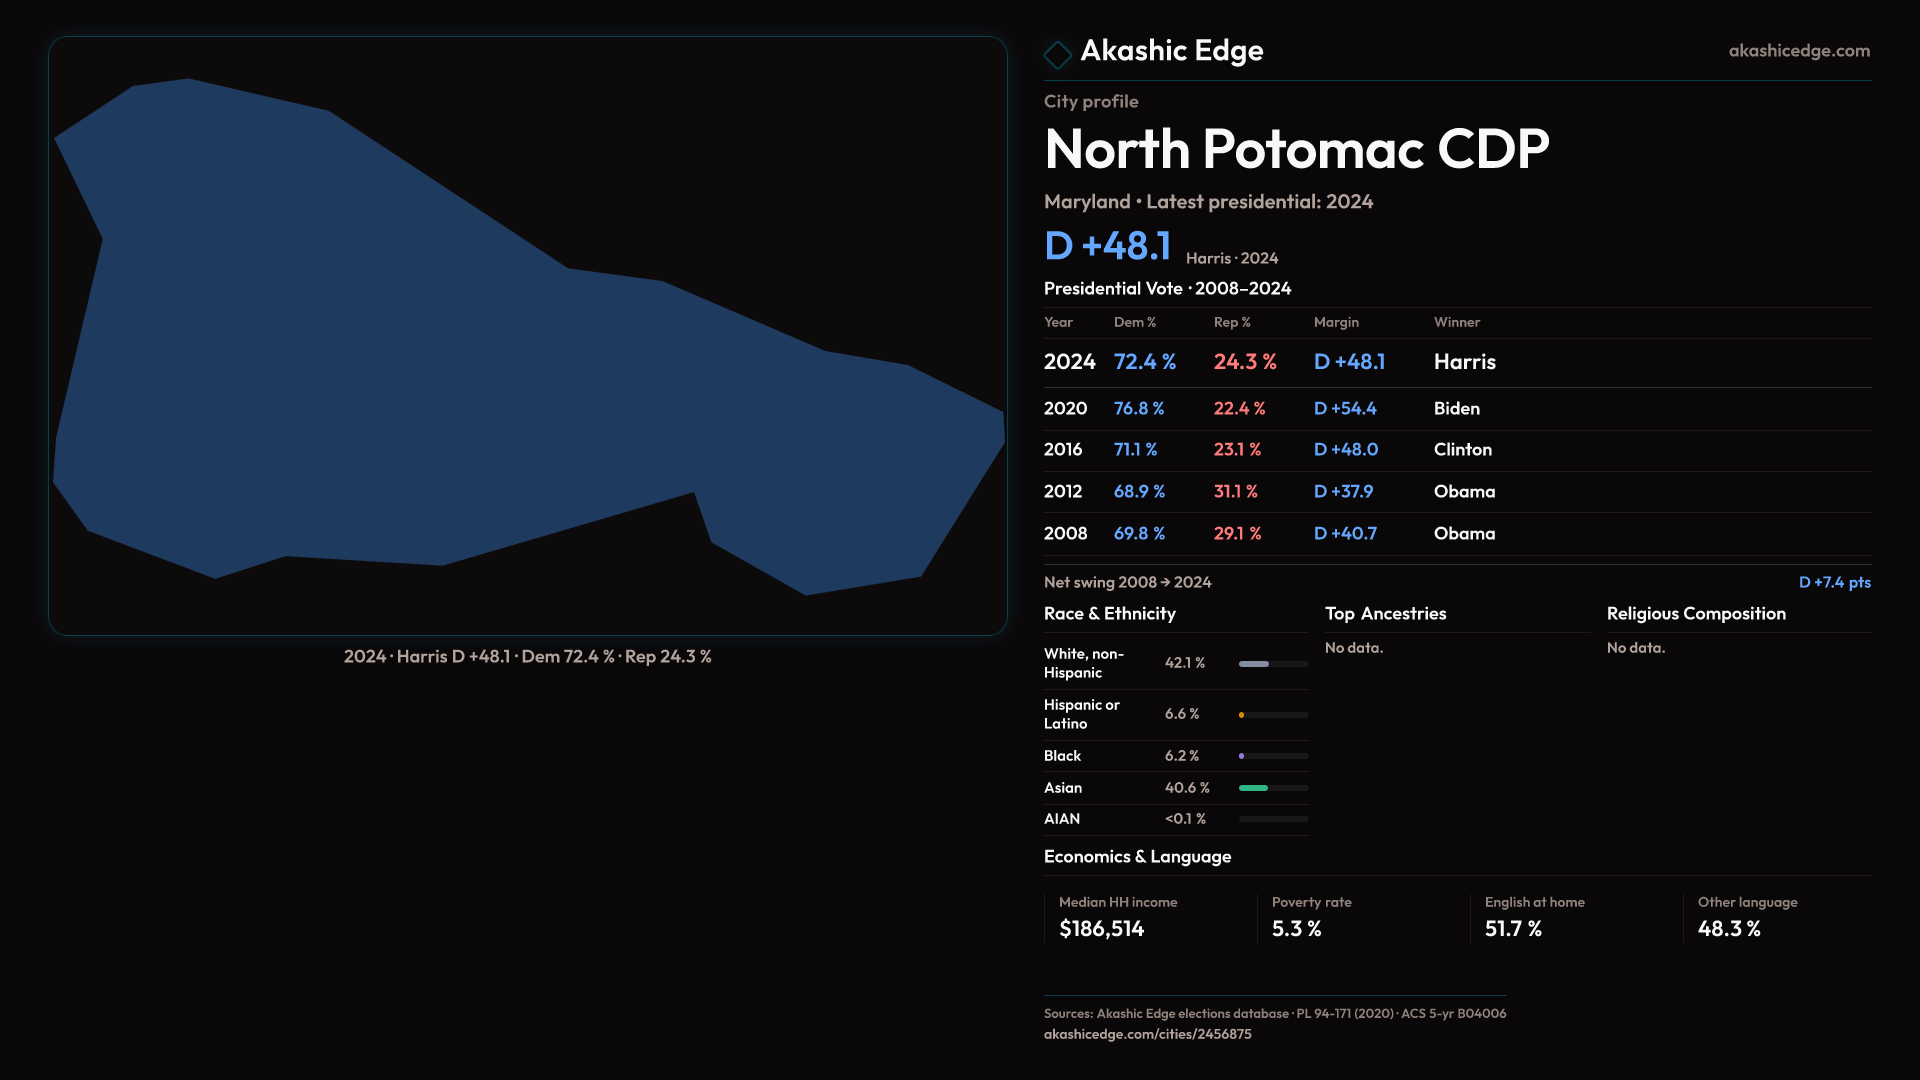Click the Asian percentage green bar
Viewport: 1920px width, 1080px height.
(1254, 788)
